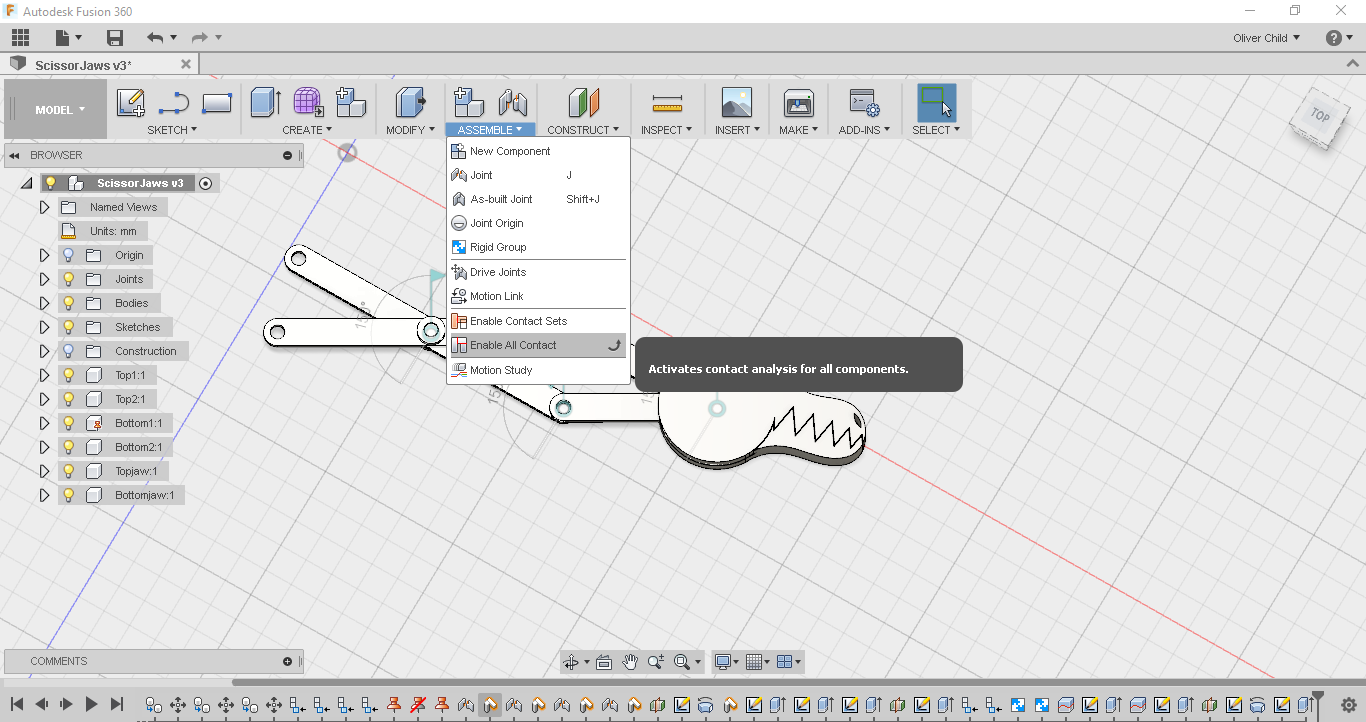Select the Pan hand tool
1366x722 pixels.
point(630,661)
